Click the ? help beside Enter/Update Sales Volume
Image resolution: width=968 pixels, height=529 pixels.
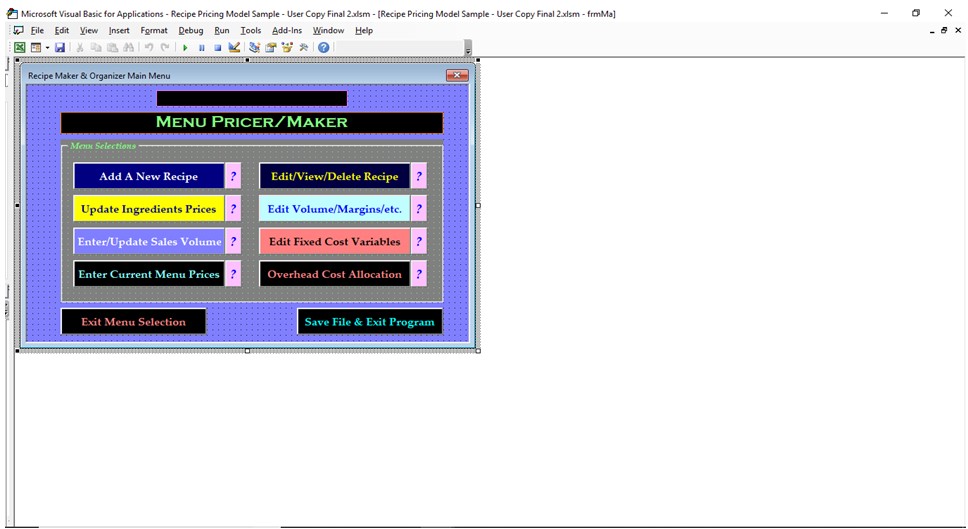point(233,241)
